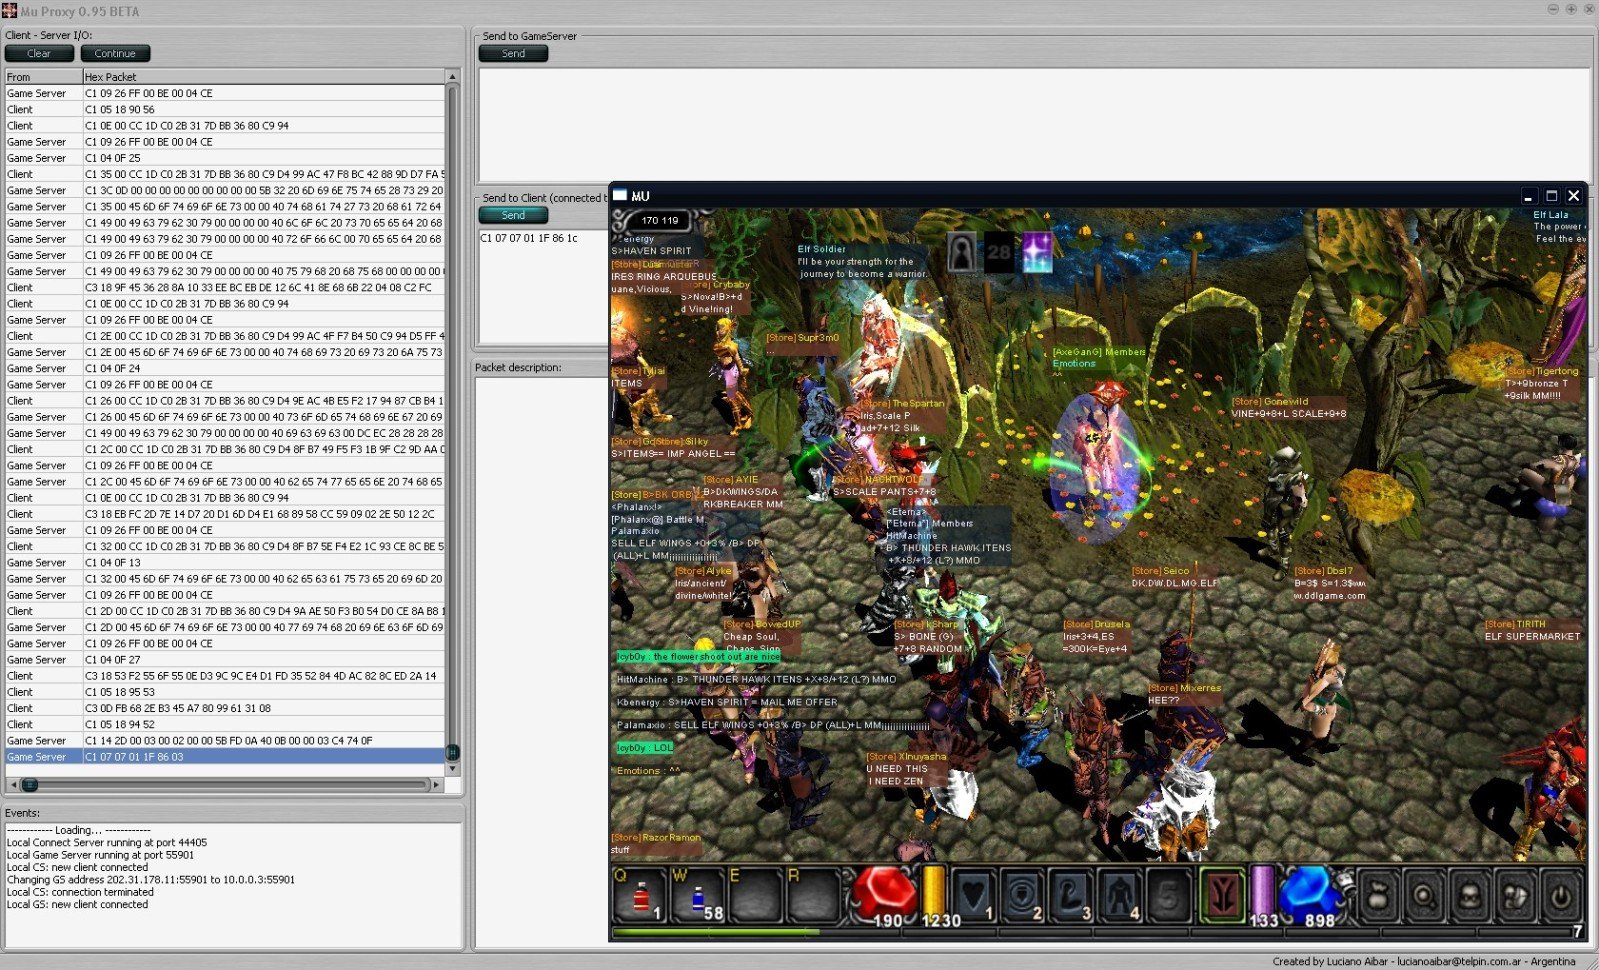Screen dimensions: 1599x970
Task: Select the empty R quick slot
Action: 813,893
